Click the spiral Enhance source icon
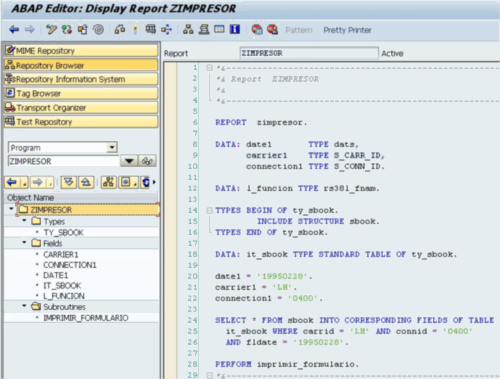This screenshot has height=379, width=500. (x=98, y=30)
